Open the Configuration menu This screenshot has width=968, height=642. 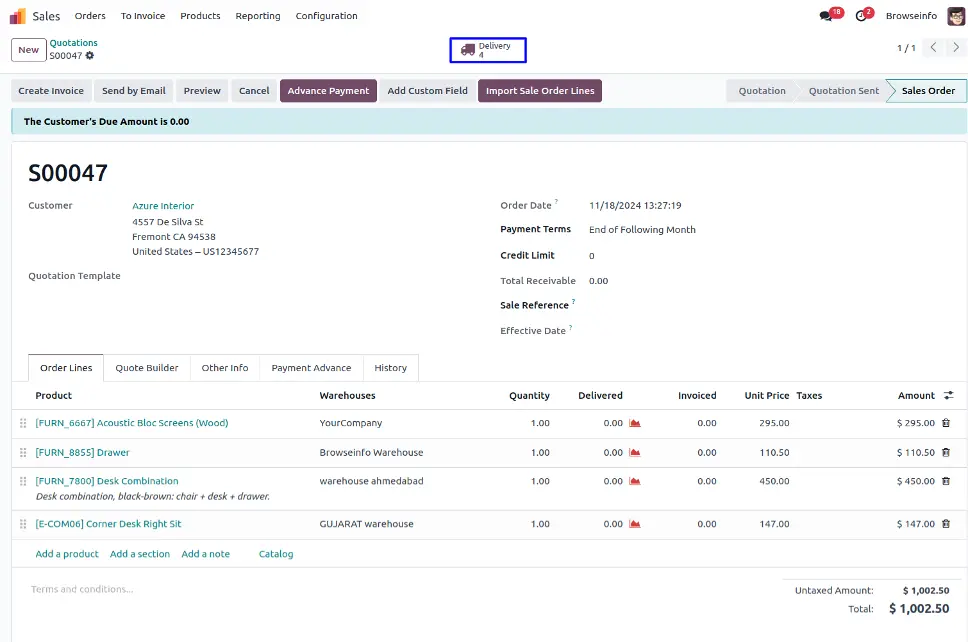[326, 16]
